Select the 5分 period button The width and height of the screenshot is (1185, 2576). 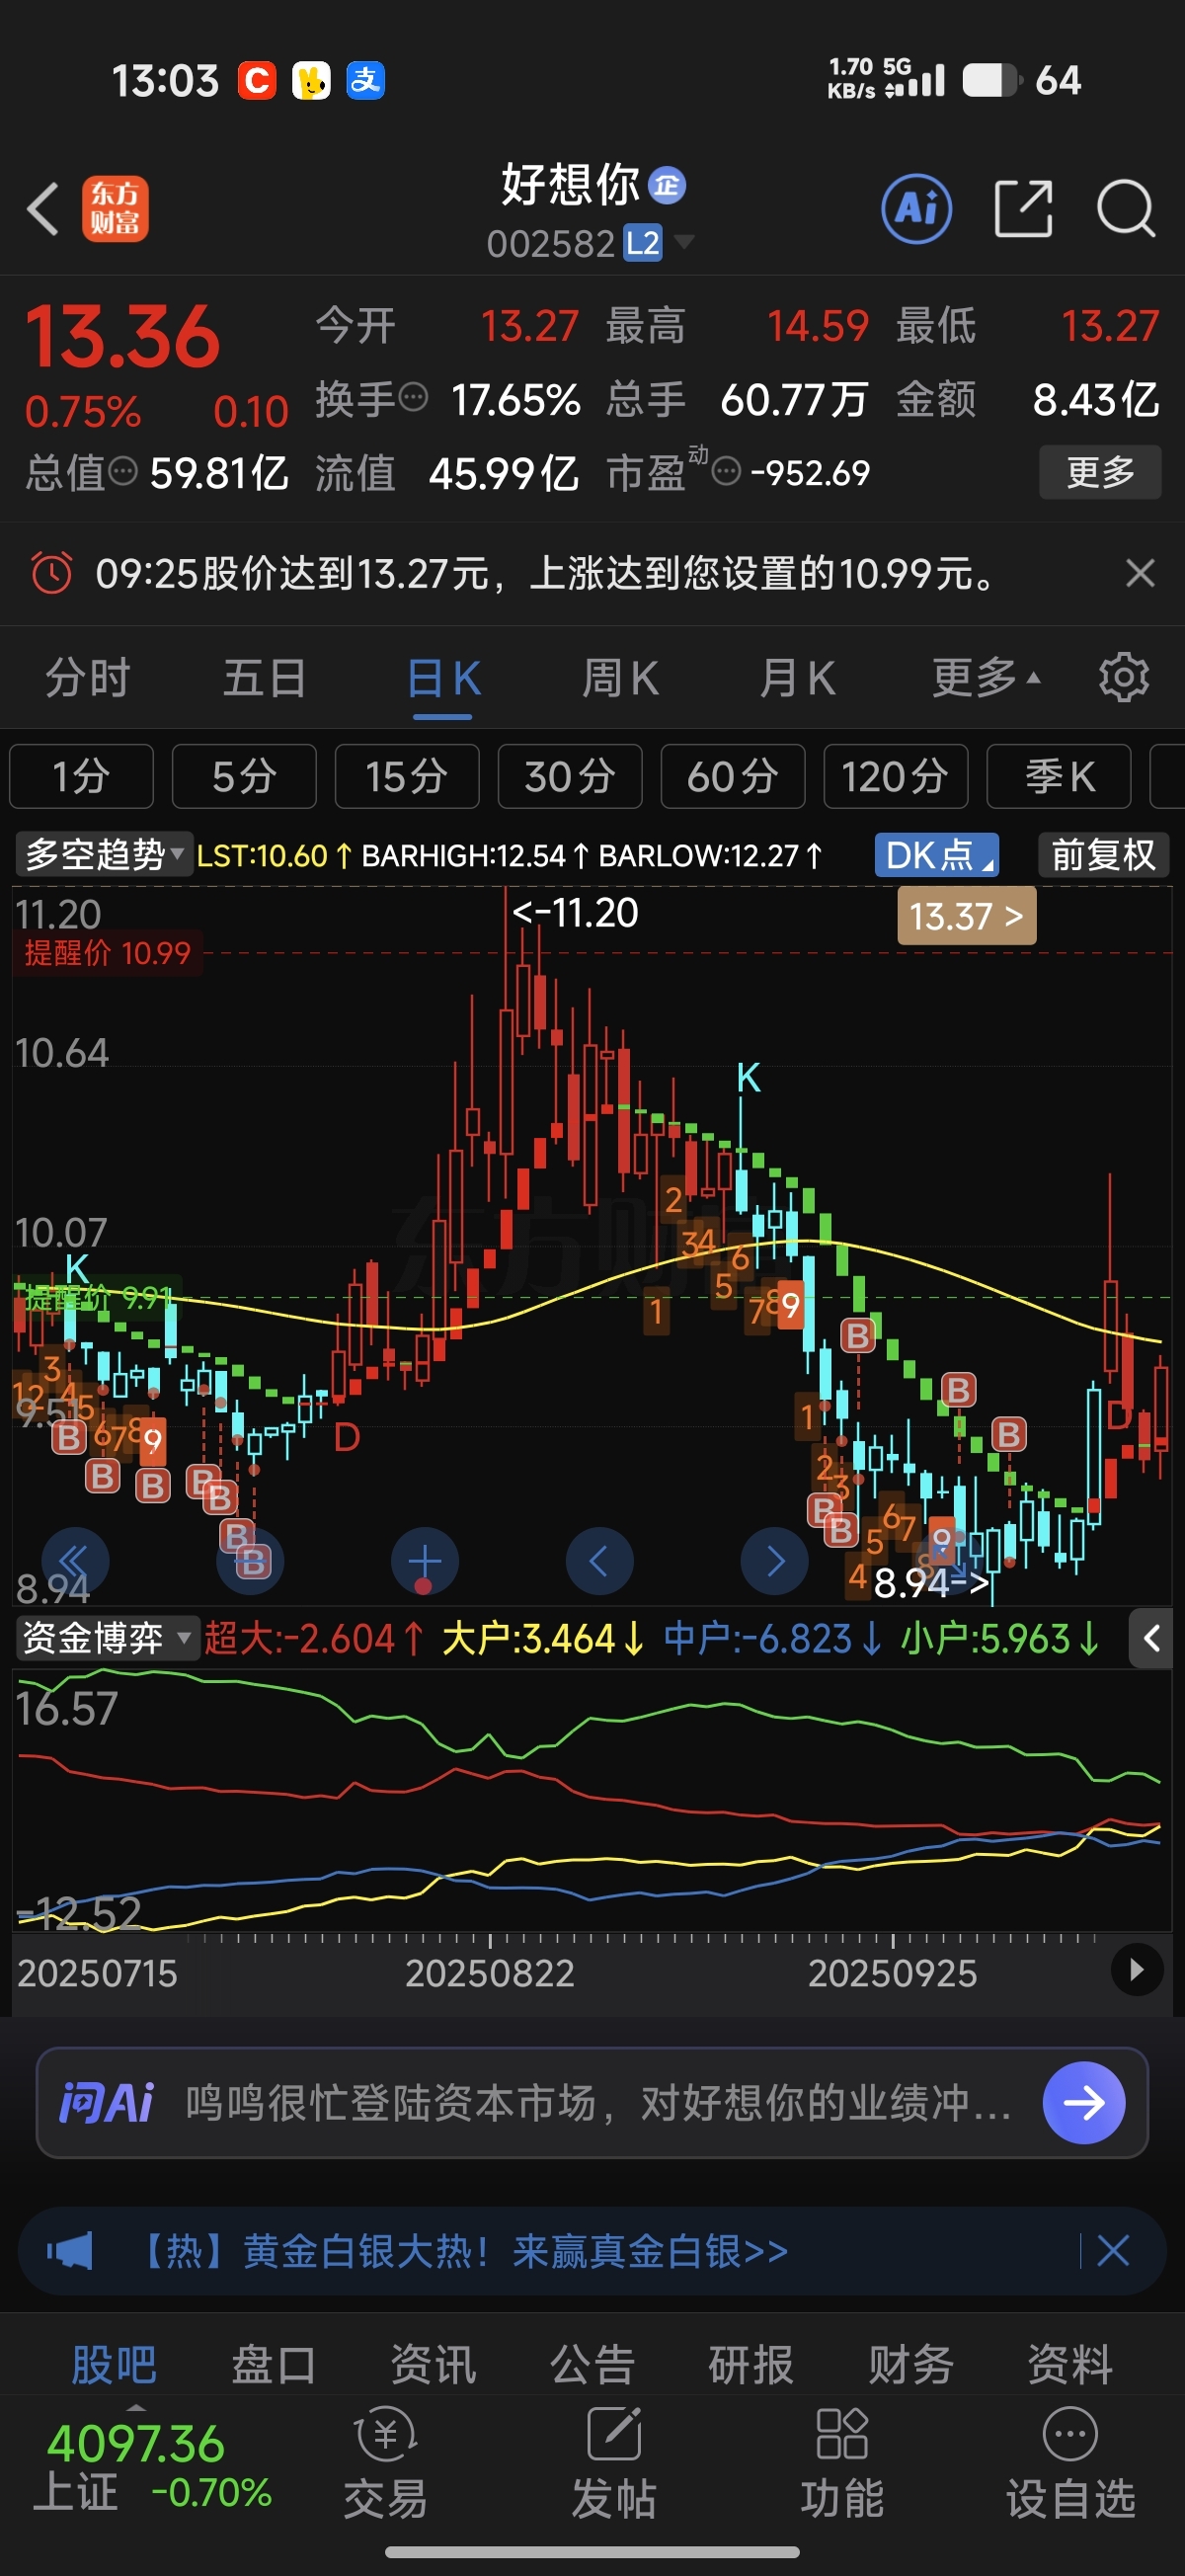click(x=244, y=776)
